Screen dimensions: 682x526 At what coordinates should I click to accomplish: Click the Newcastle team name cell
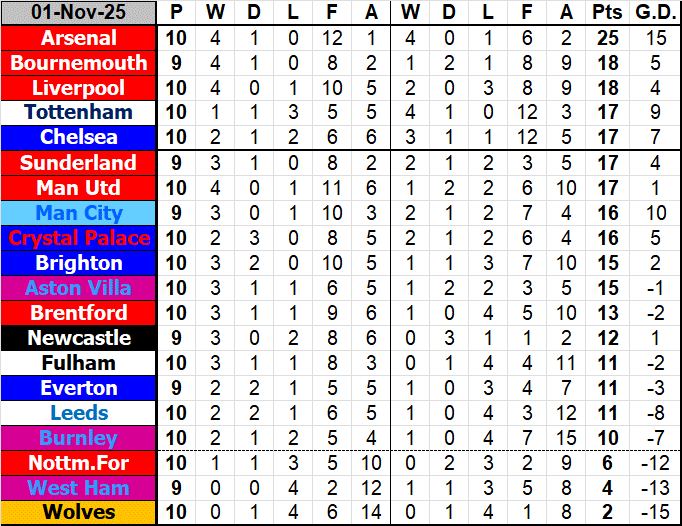79,338
